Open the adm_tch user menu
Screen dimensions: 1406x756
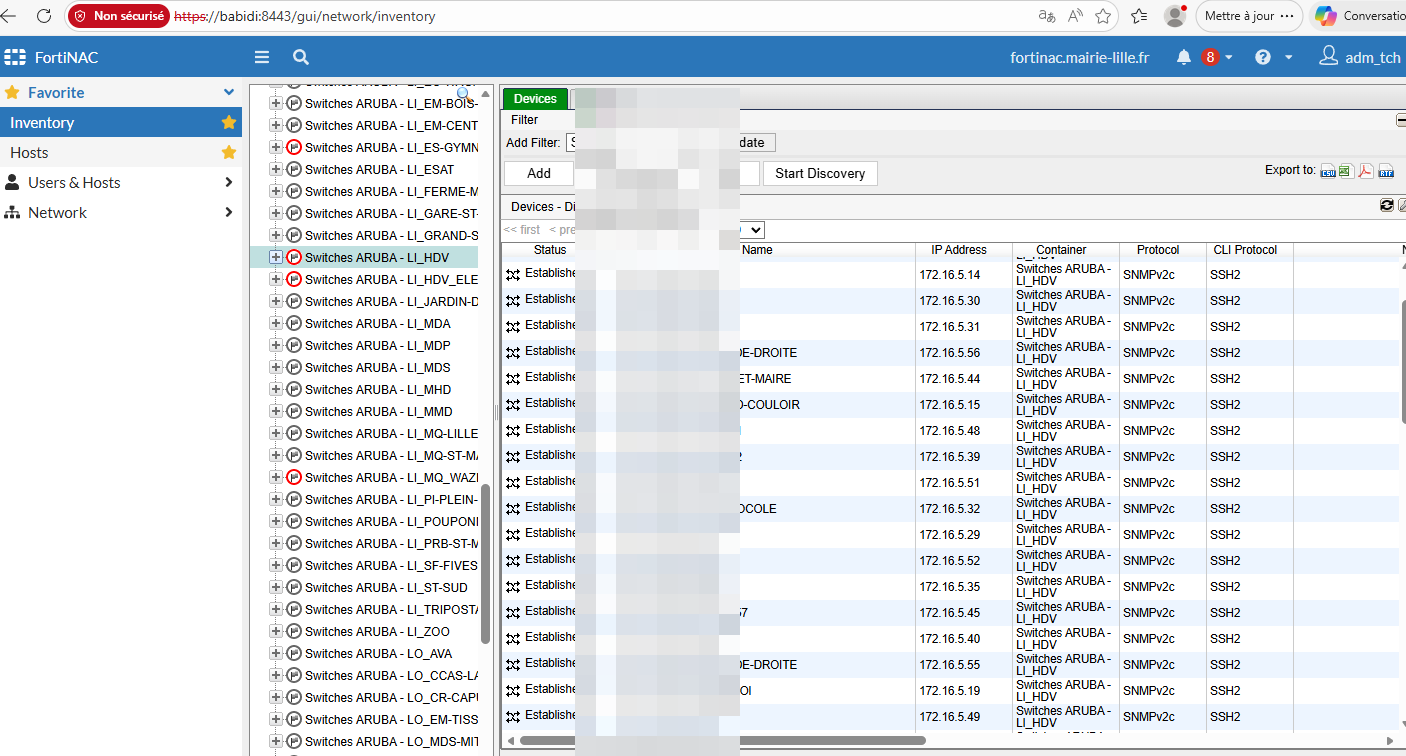point(1360,57)
